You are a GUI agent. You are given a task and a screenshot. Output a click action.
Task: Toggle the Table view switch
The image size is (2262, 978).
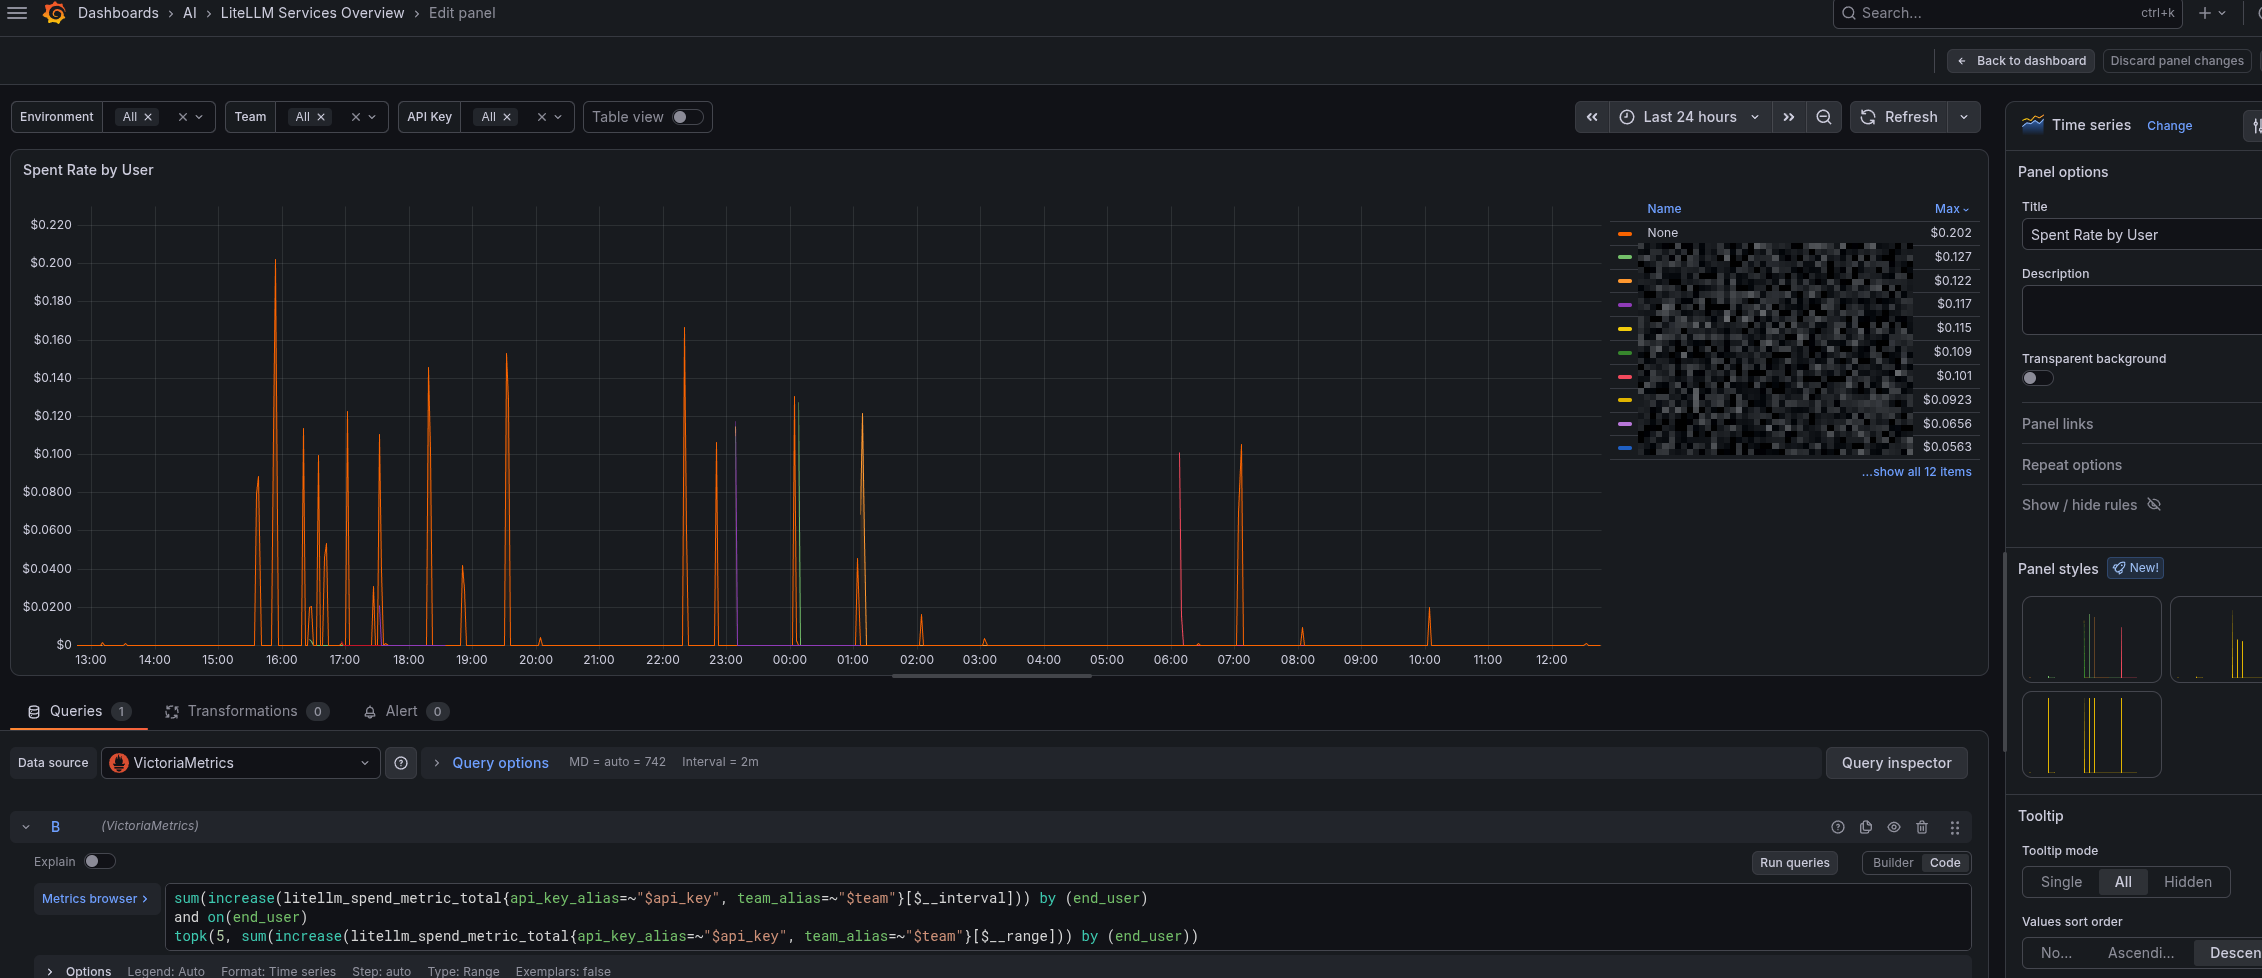click(x=687, y=117)
